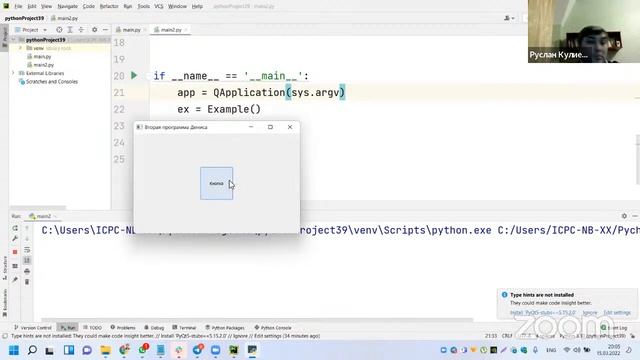Image resolution: width=640 pixels, height=360 pixels.
Task: Open the Event Log
Action: pyautogui.click(x=614, y=327)
